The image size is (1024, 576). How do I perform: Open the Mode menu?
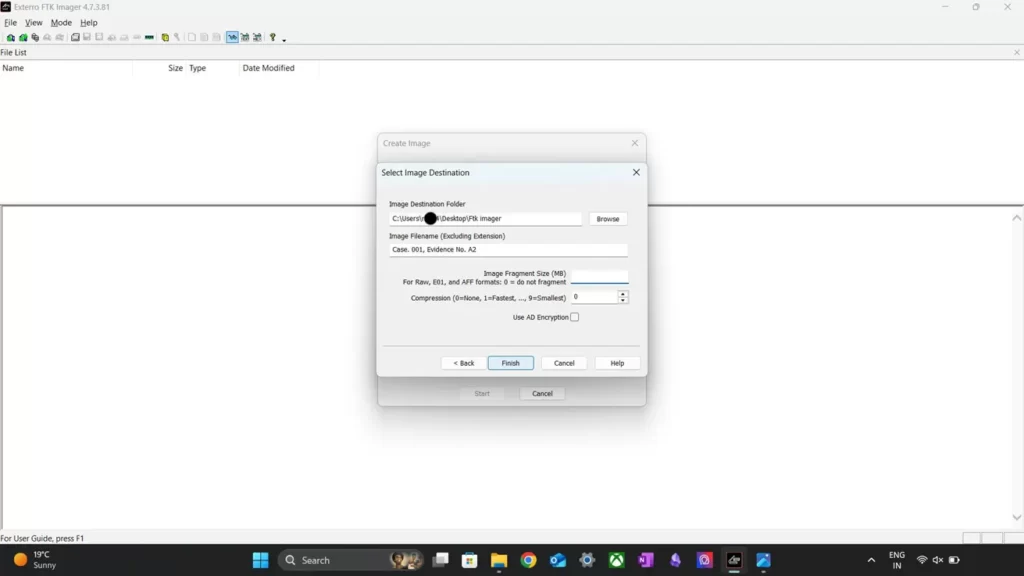(x=61, y=23)
